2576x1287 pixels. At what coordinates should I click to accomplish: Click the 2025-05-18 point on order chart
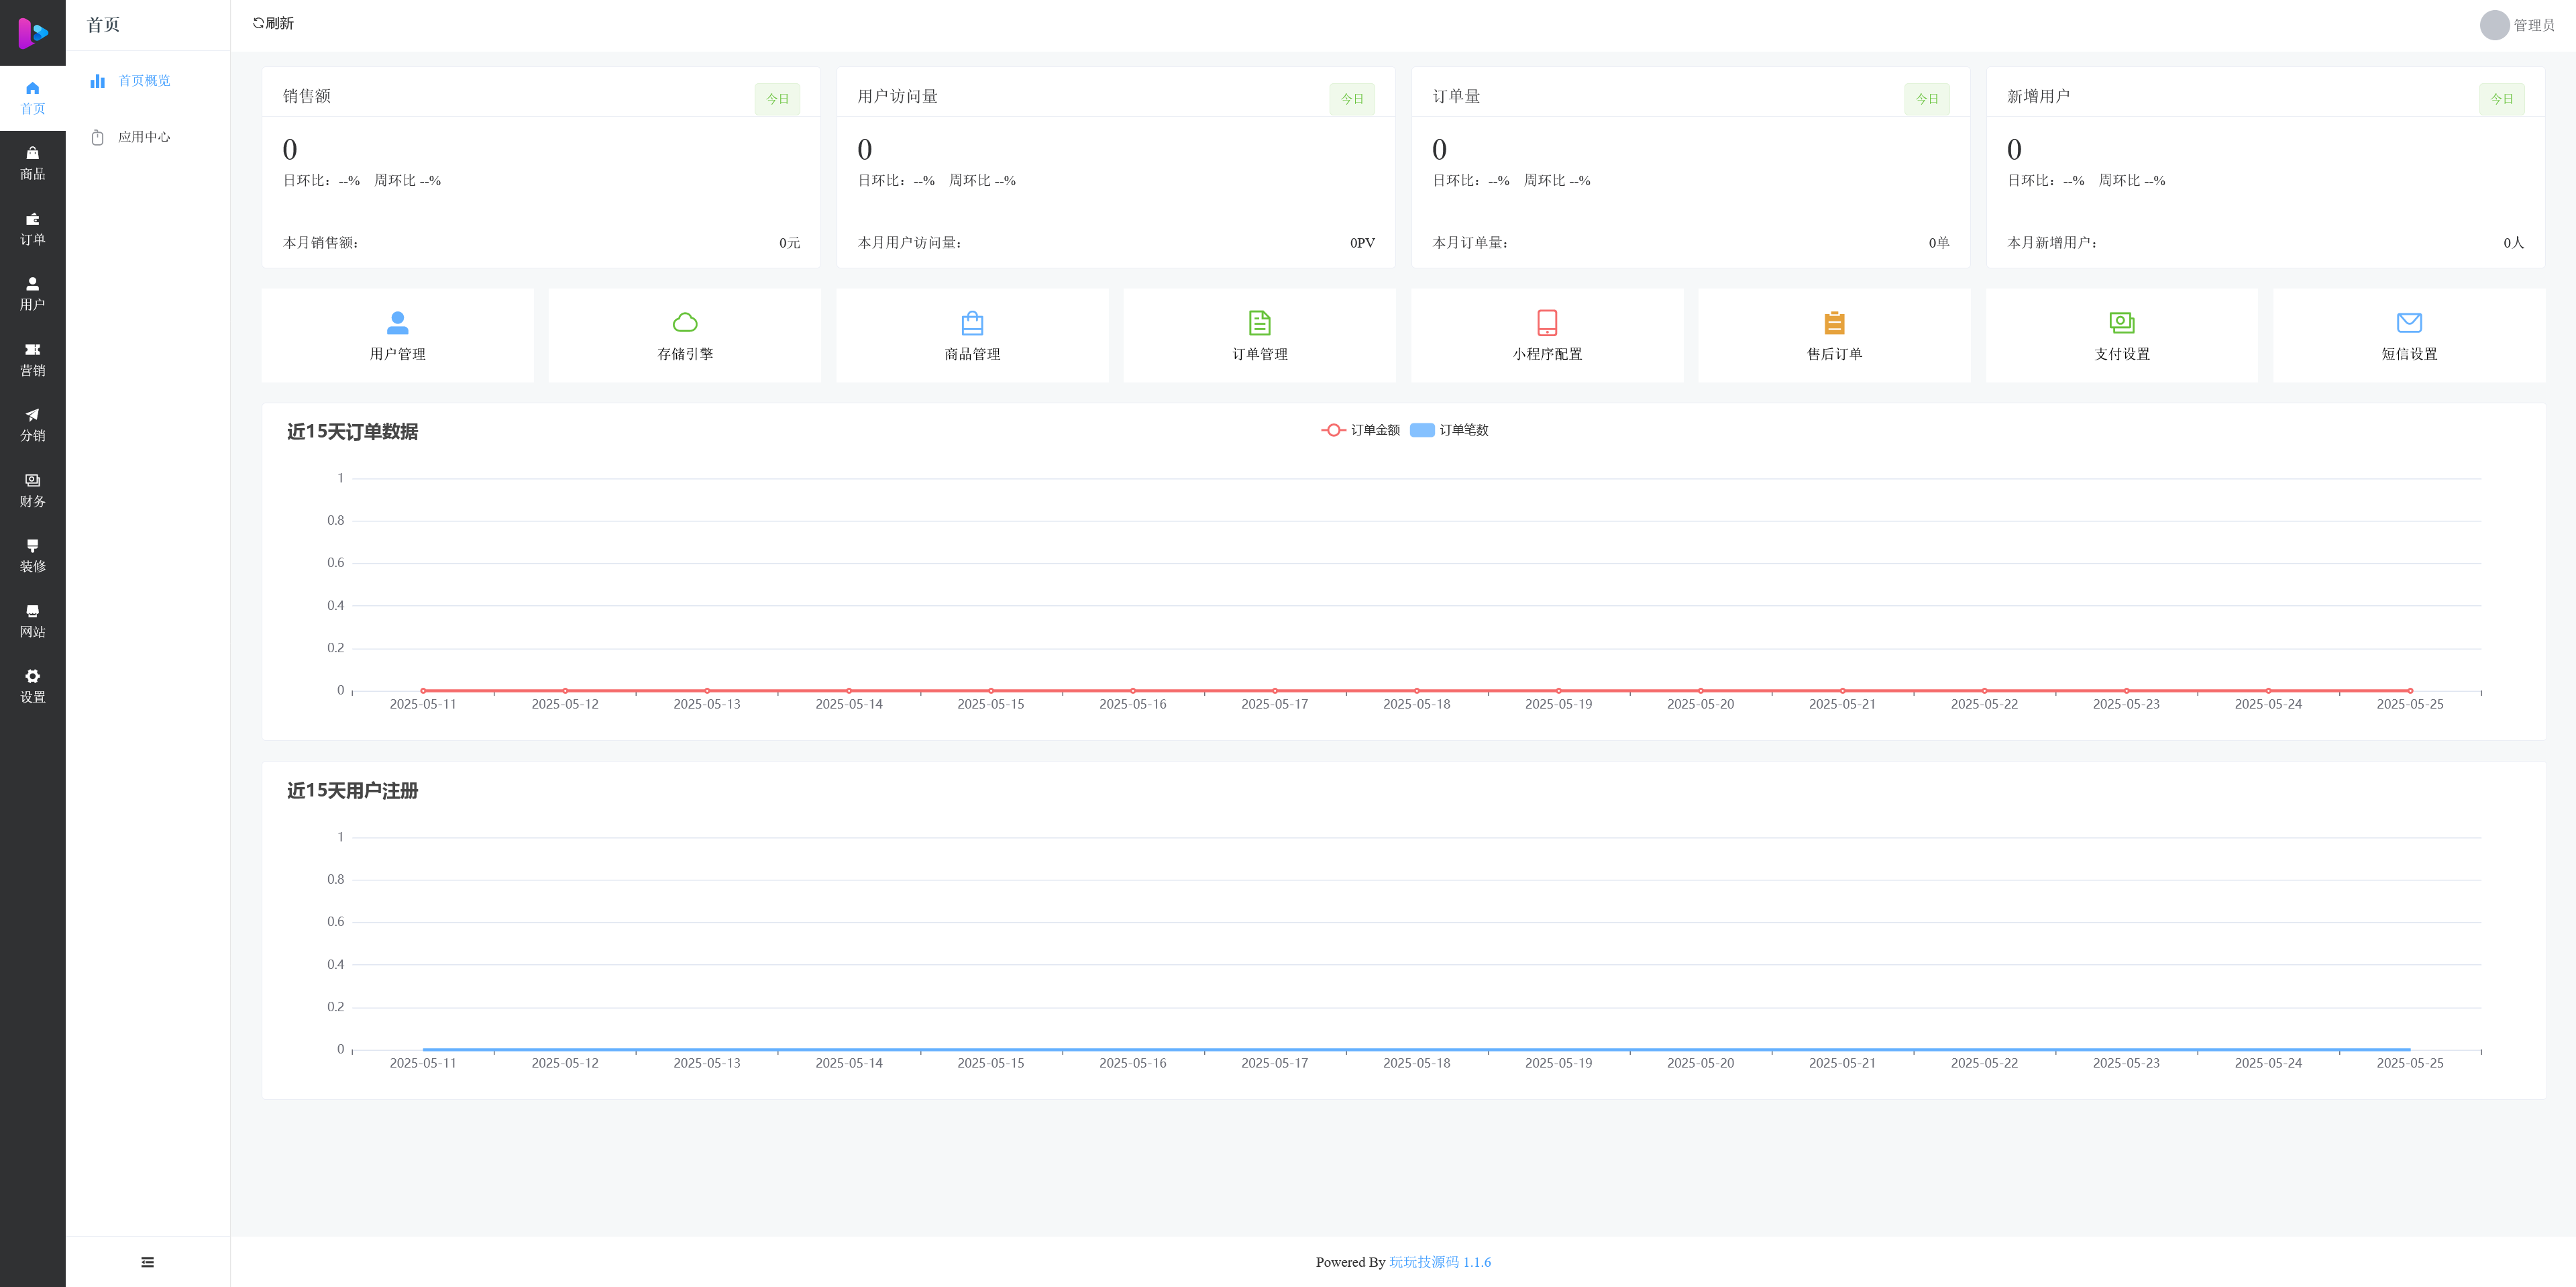1416,690
